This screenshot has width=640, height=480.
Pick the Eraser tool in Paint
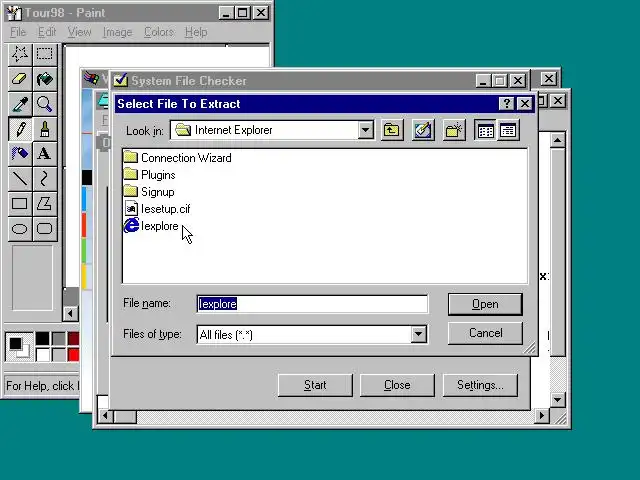20,79
